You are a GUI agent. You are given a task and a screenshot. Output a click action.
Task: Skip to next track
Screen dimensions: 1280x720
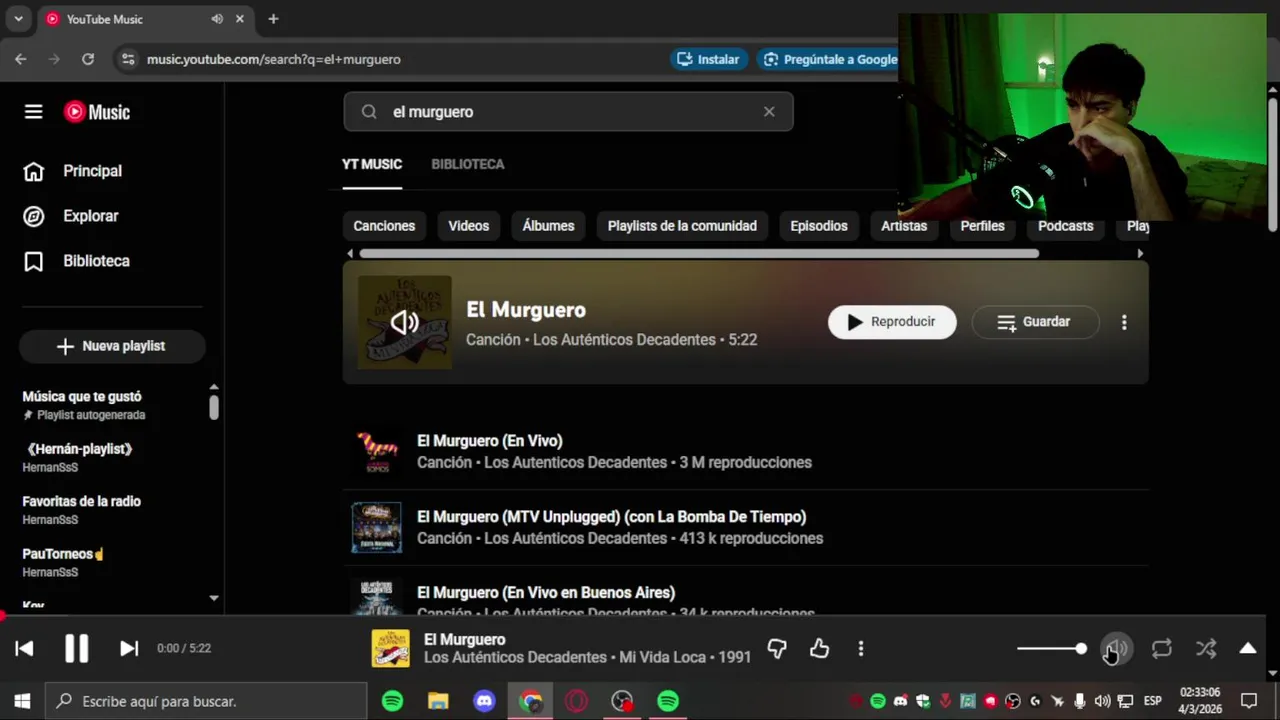point(129,648)
